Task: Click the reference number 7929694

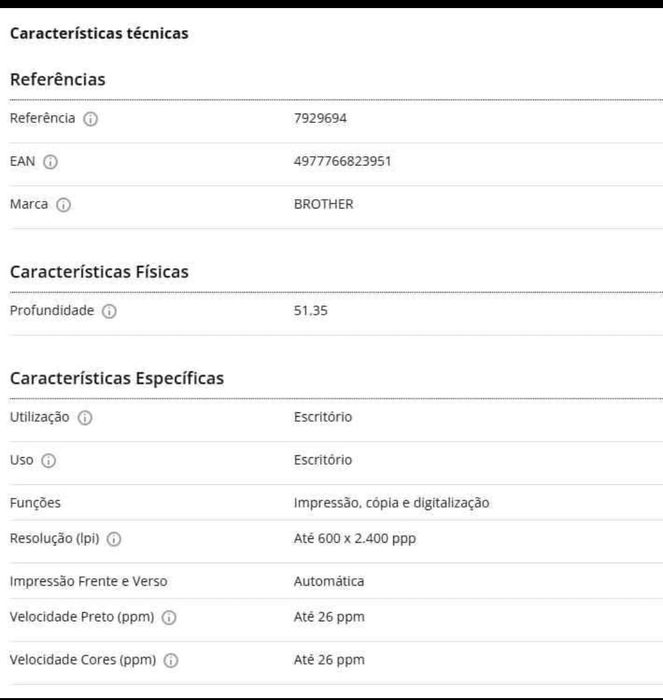Action: (320, 119)
